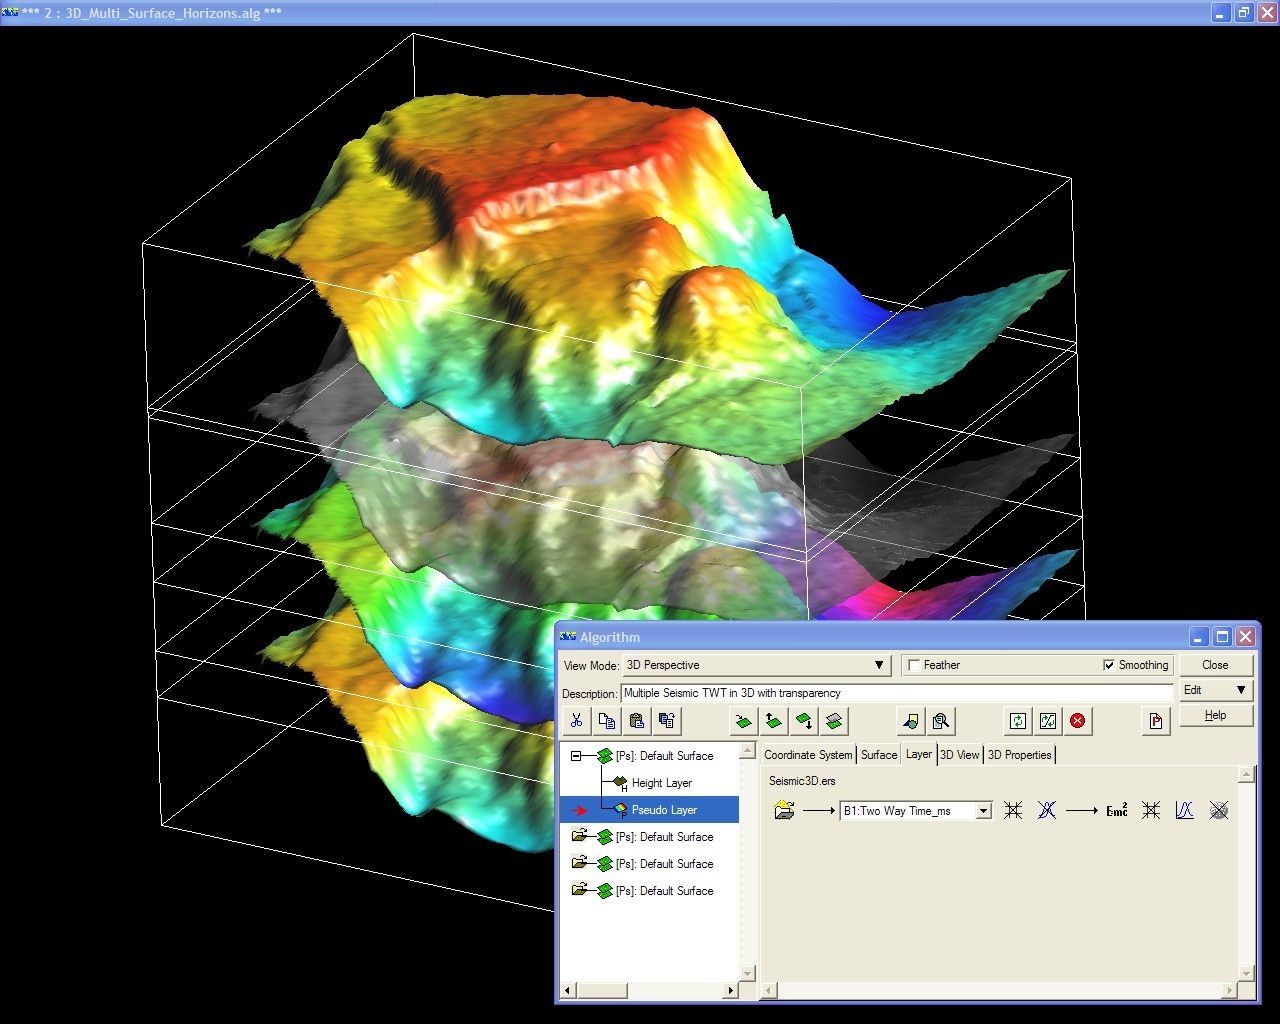
Task: Paste a layer with the Paste icon
Action: click(x=636, y=720)
